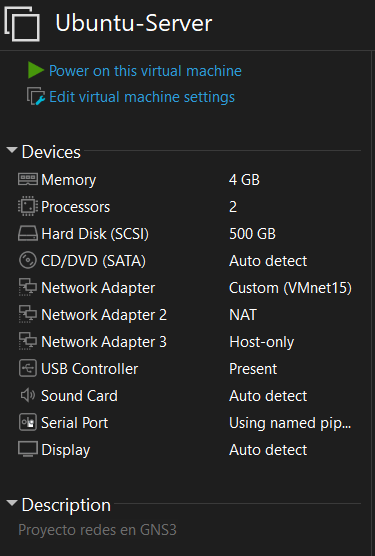Screen dimensions: 375x556
Task: Select the Sound Card label
Action: coord(79,396)
